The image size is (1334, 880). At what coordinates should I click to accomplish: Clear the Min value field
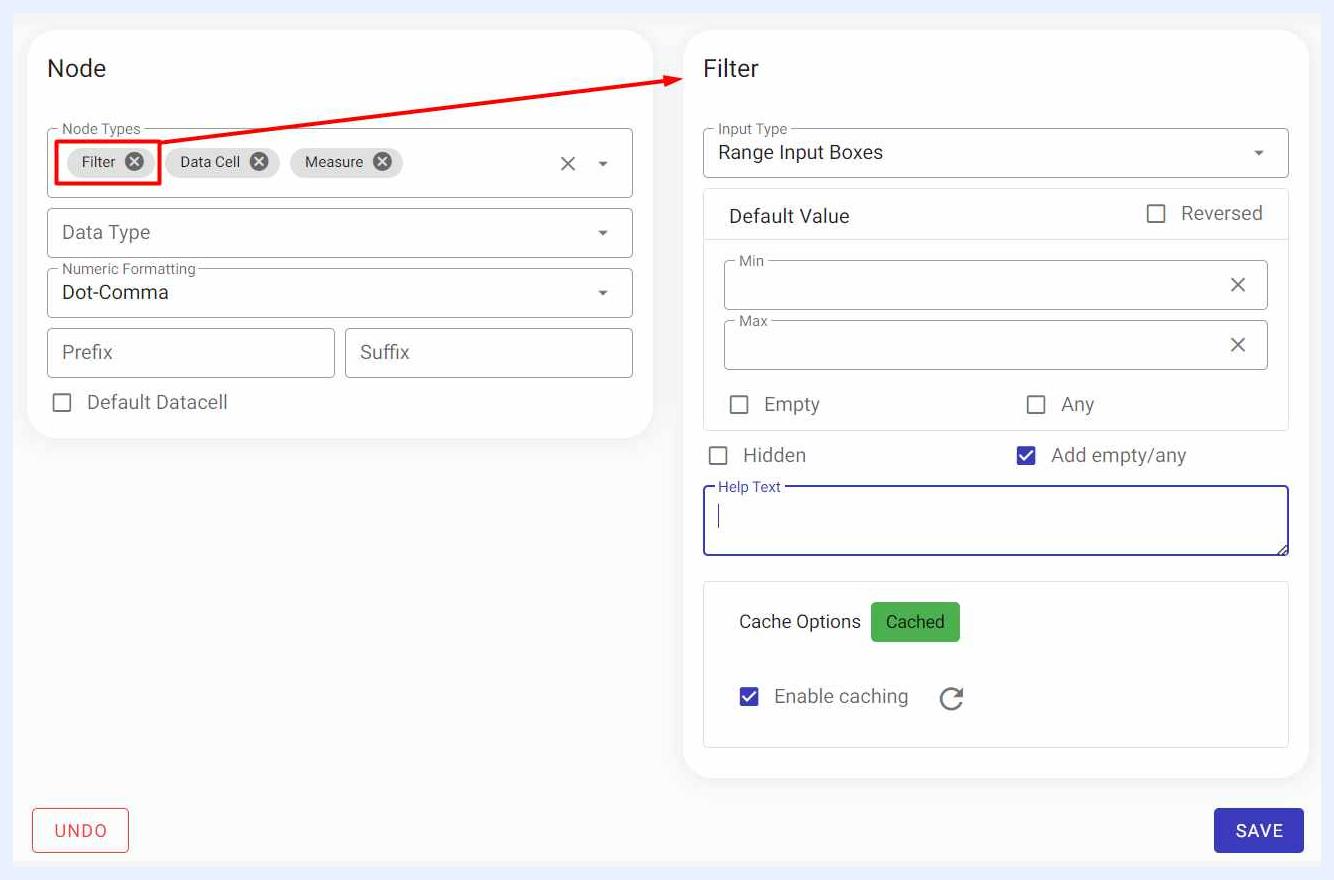[1238, 285]
